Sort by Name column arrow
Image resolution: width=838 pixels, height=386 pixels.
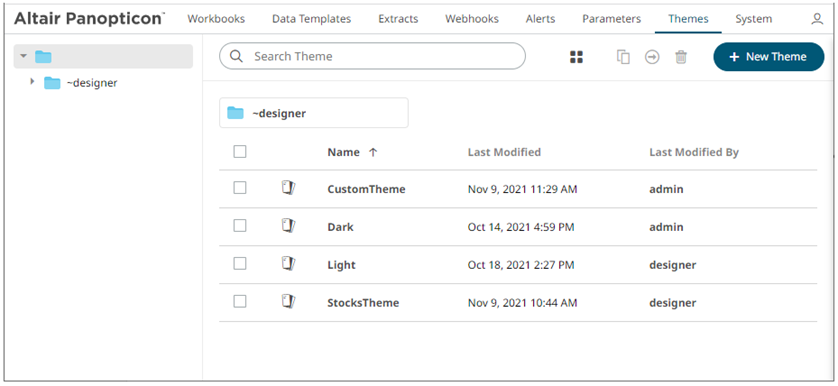pos(373,152)
